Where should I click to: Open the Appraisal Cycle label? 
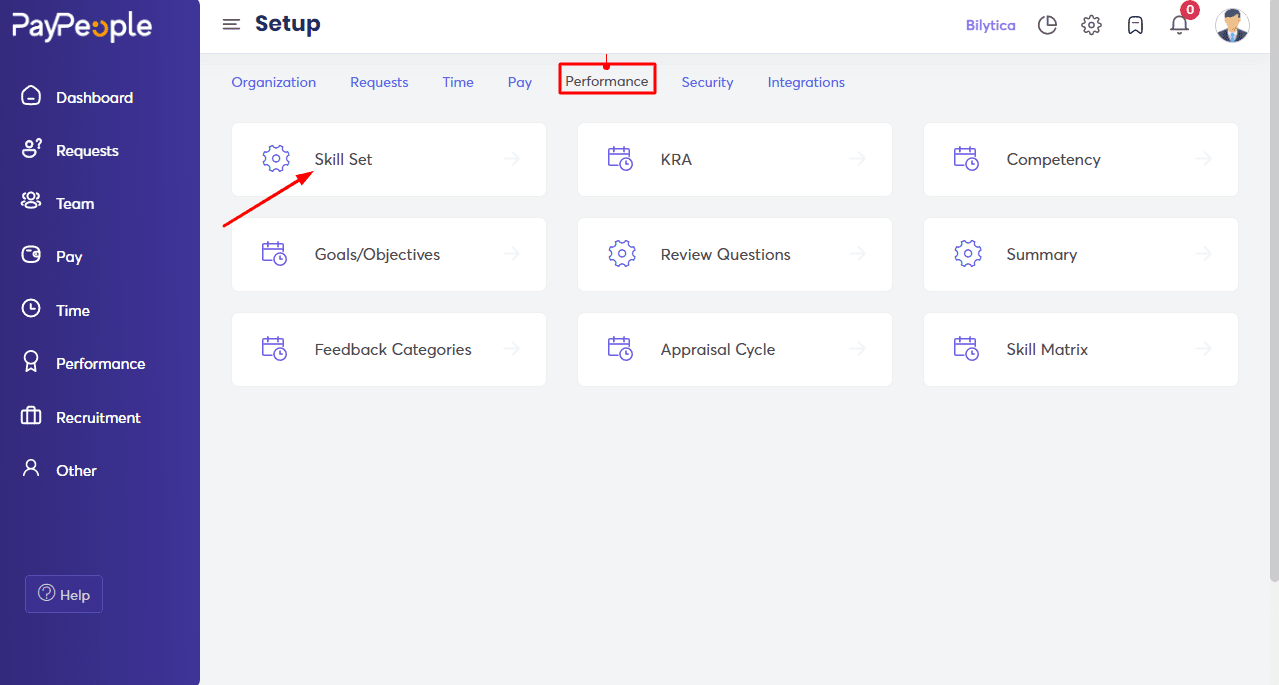718,349
